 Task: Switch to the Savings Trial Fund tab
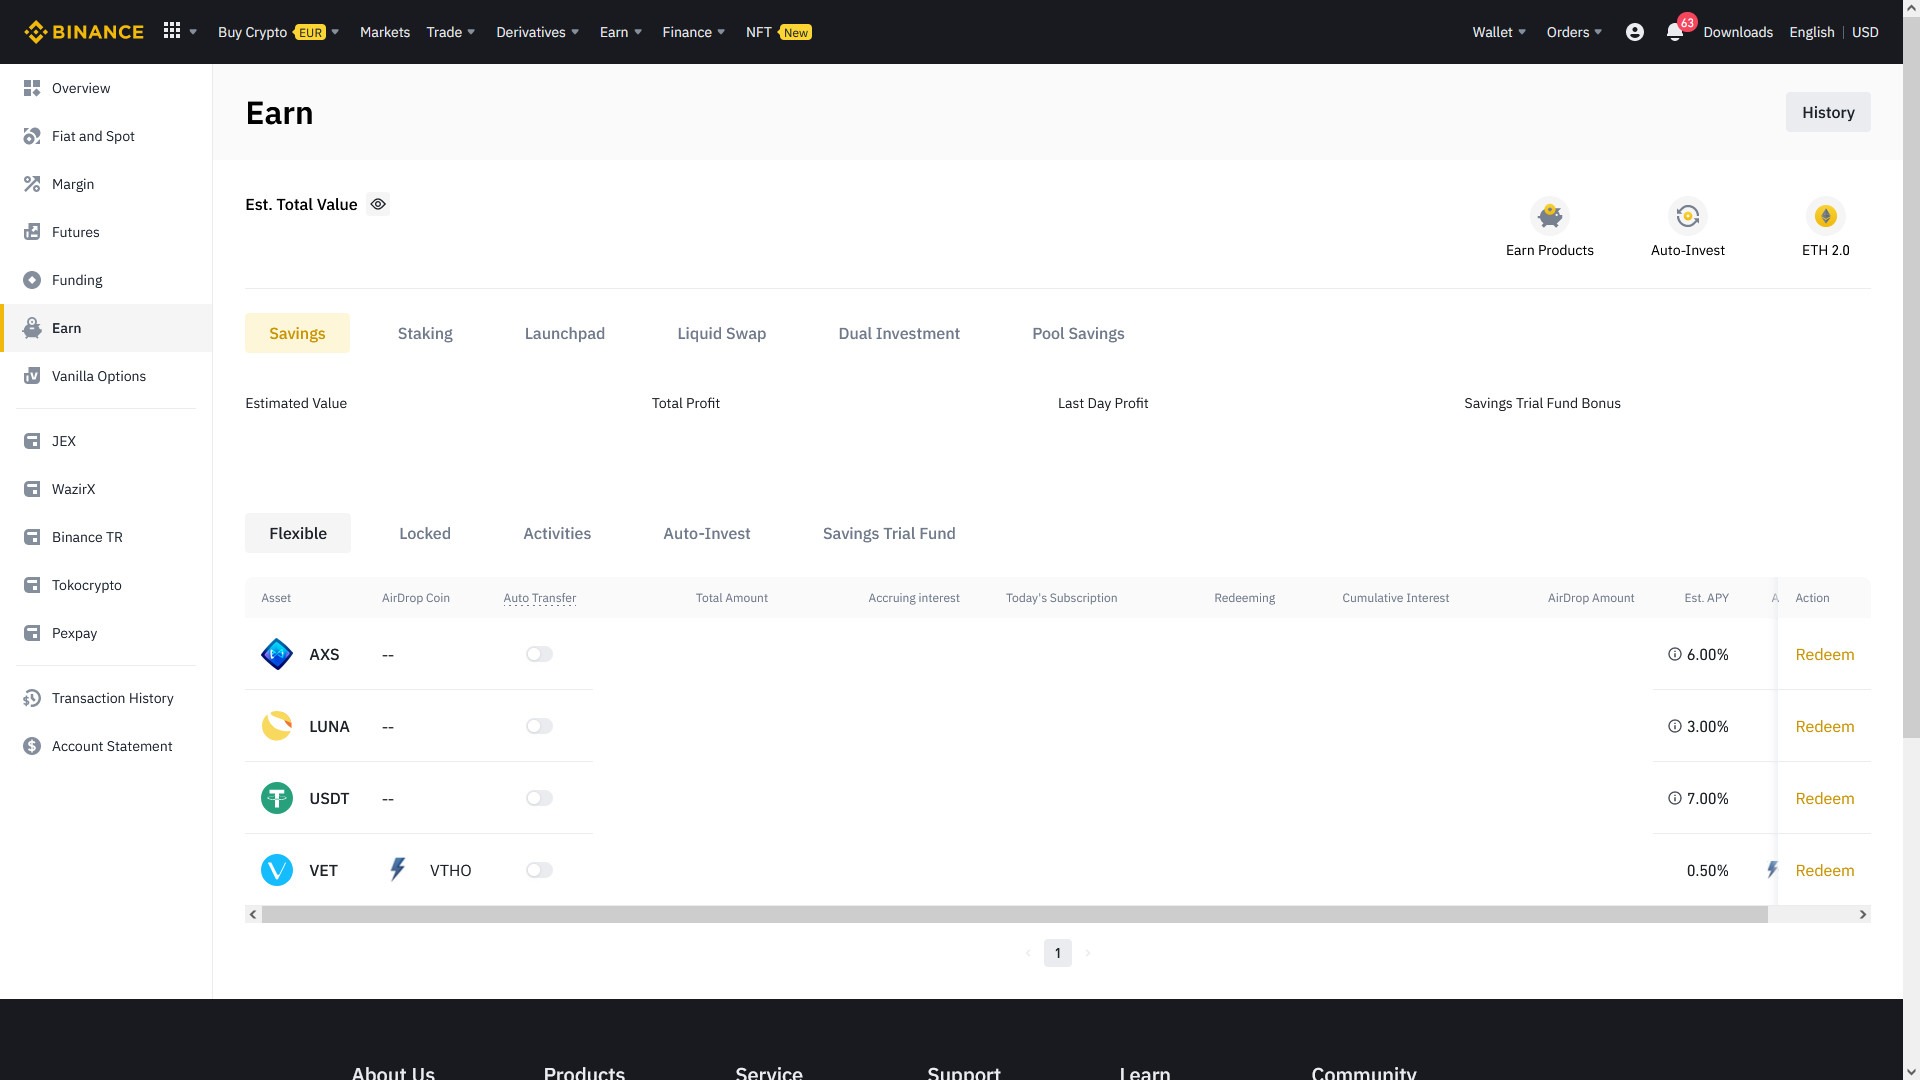pyautogui.click(x=889, y=533)
